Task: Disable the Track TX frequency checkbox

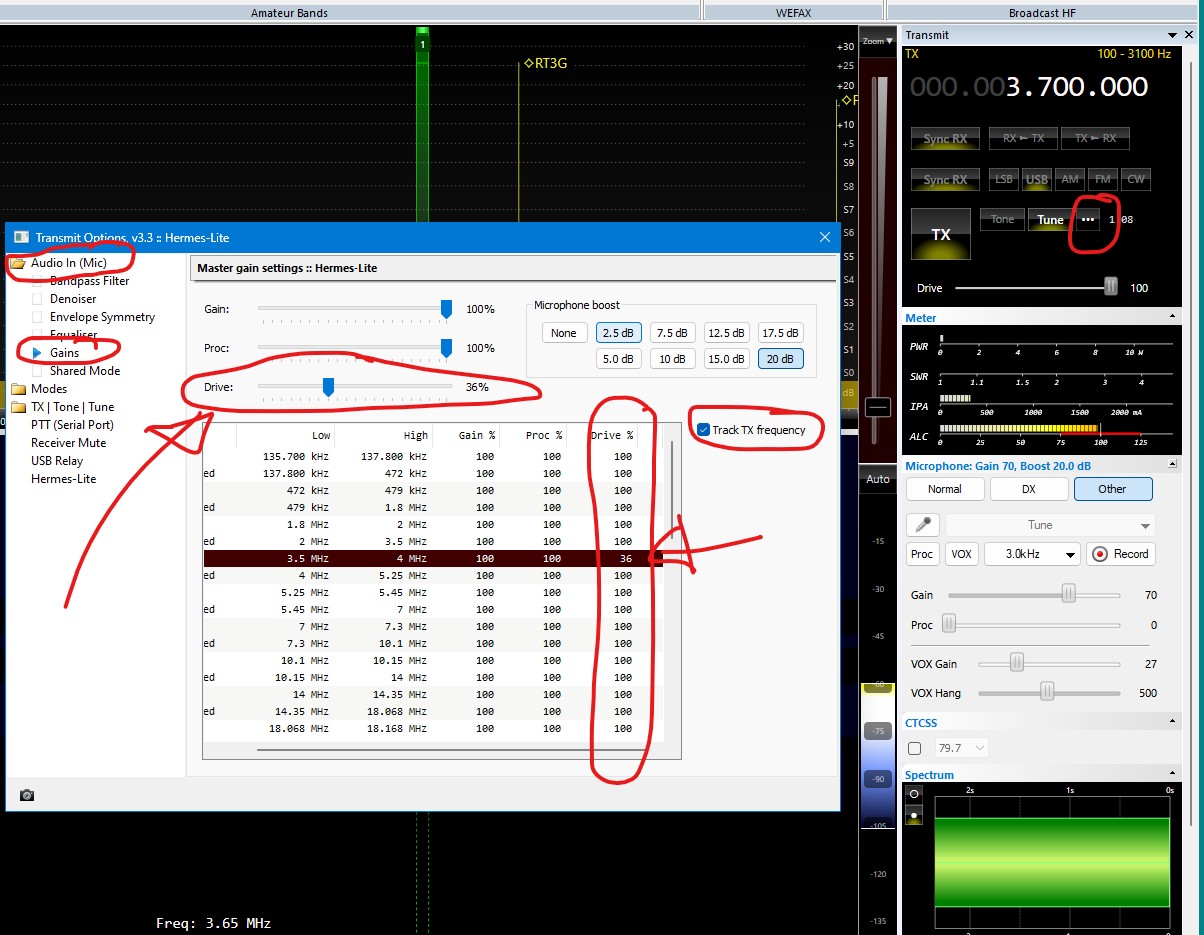Action: coord(704,430)
